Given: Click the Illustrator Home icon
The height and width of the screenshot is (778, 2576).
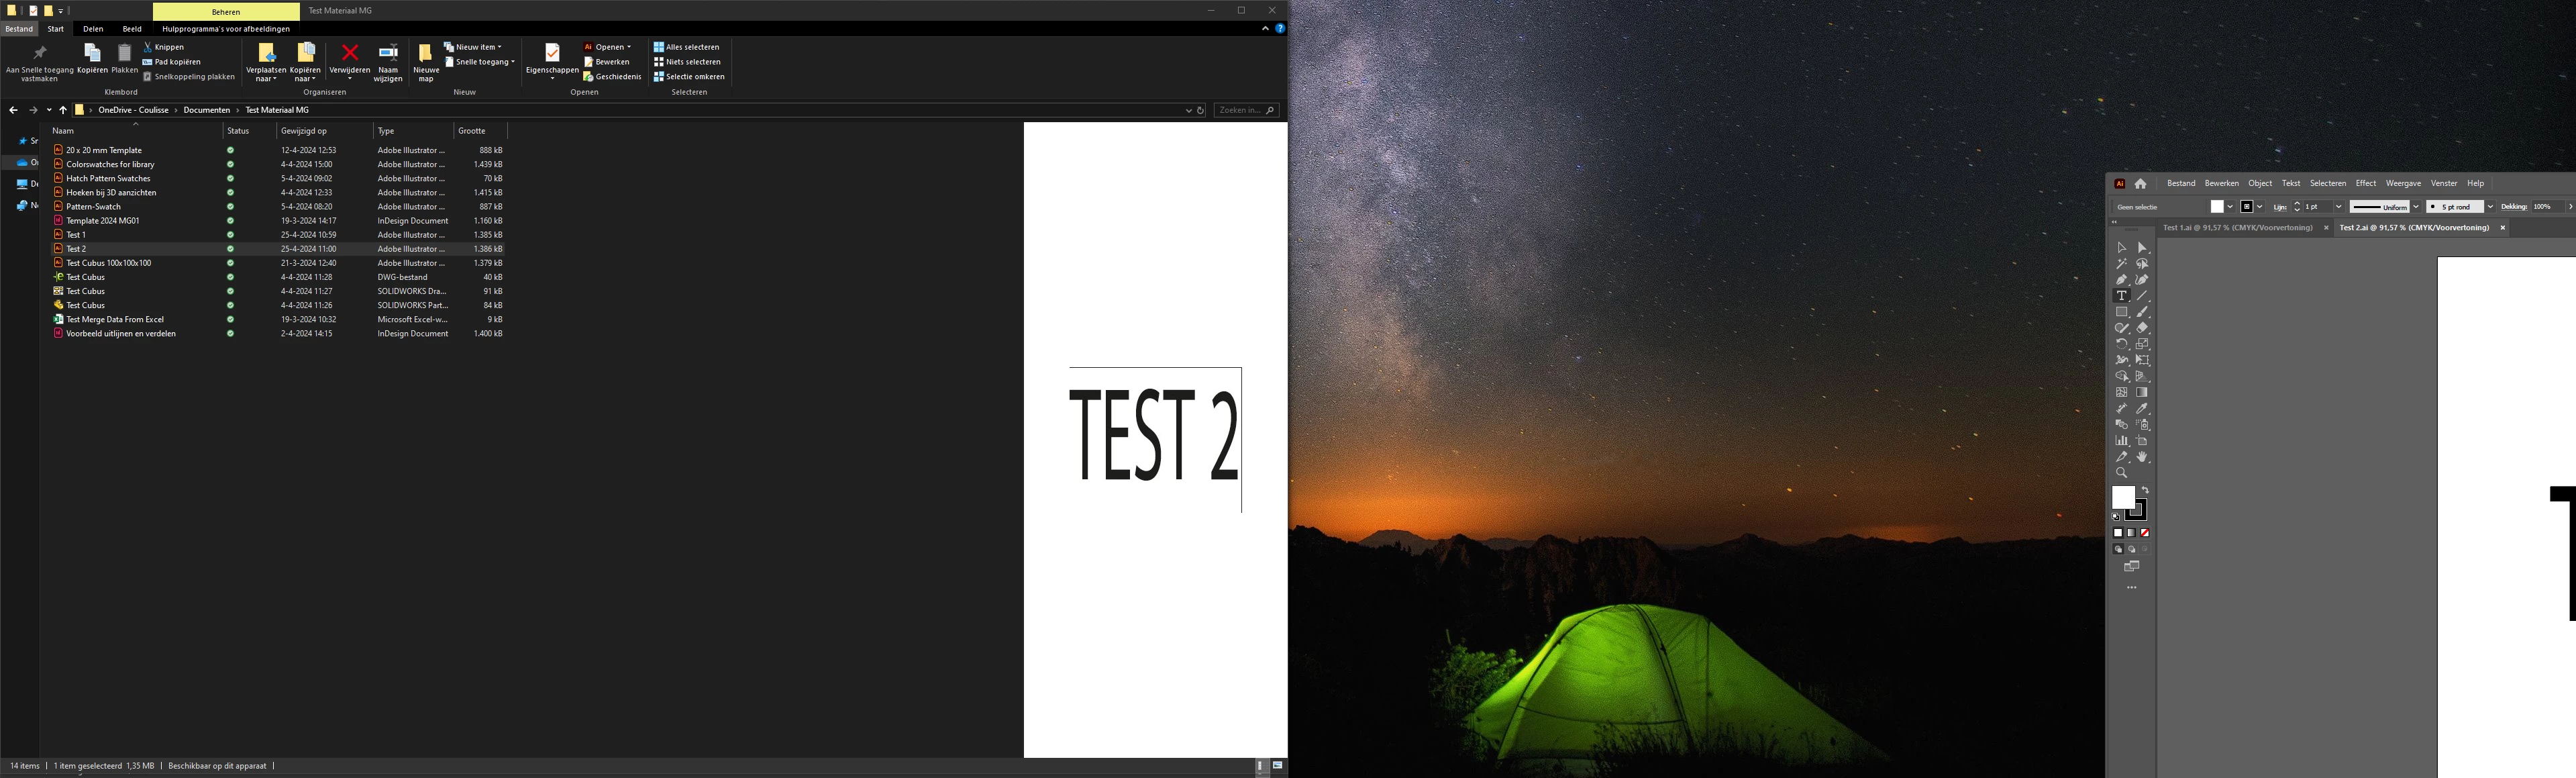Looking at the screenshot, I should (x=2140, y=184).
